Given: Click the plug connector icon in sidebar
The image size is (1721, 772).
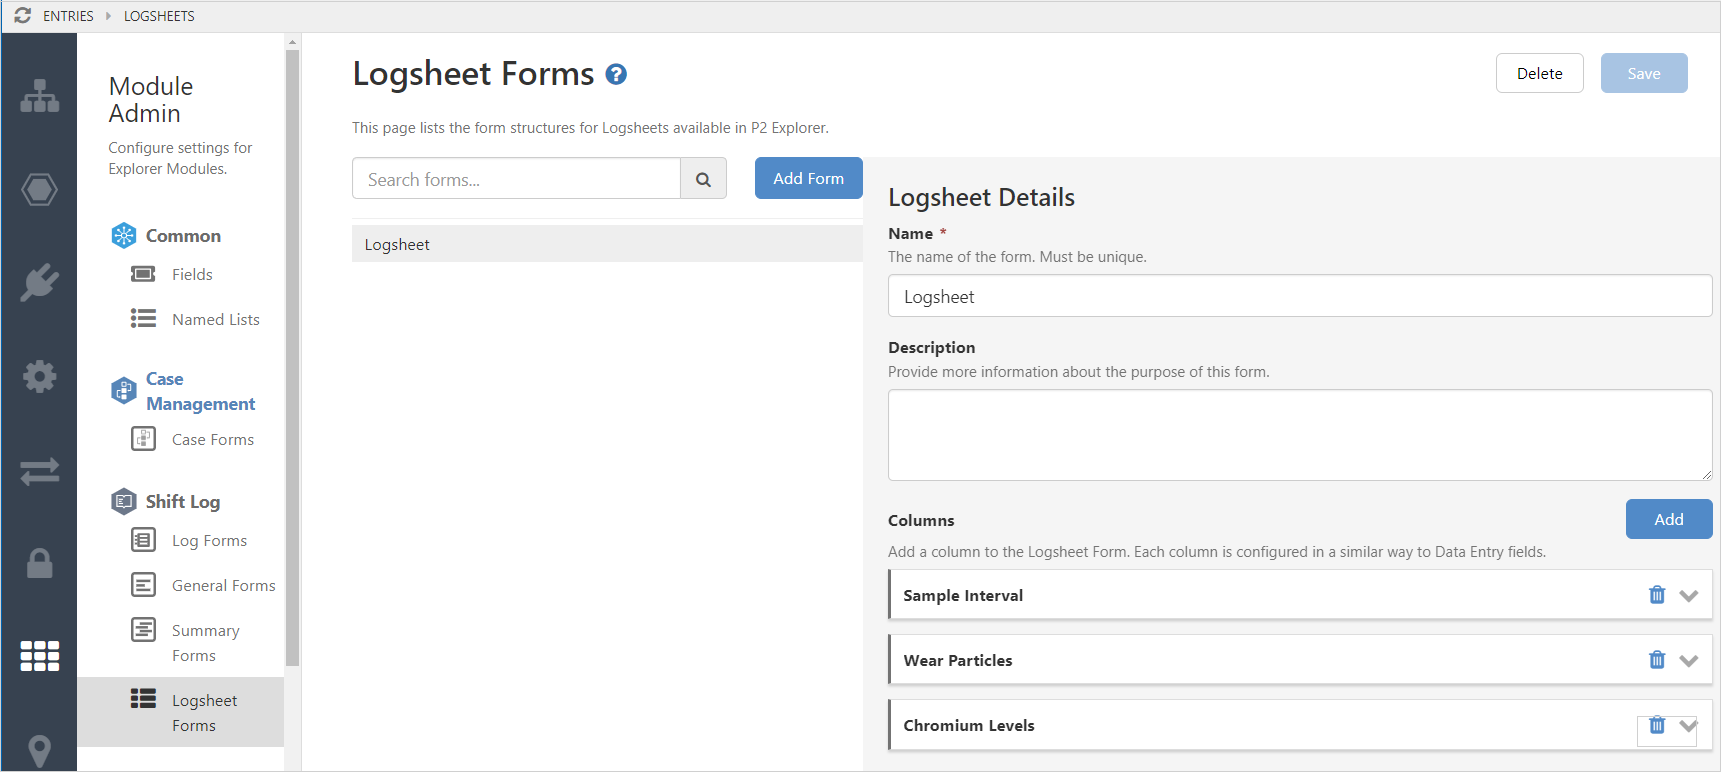Looking at the screenshot, I should point(40,283).
